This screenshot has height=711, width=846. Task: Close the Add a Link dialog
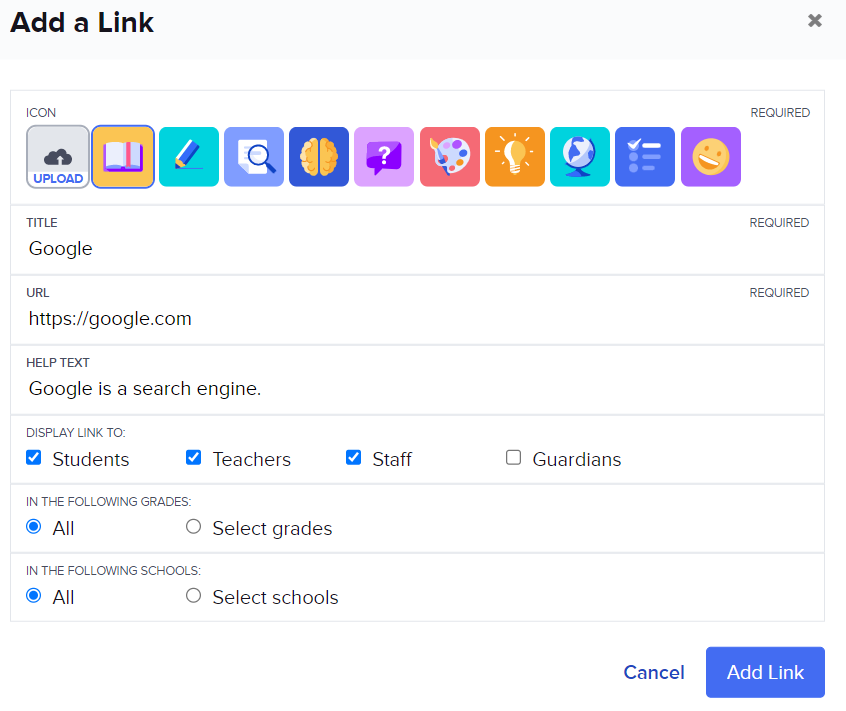815,21
